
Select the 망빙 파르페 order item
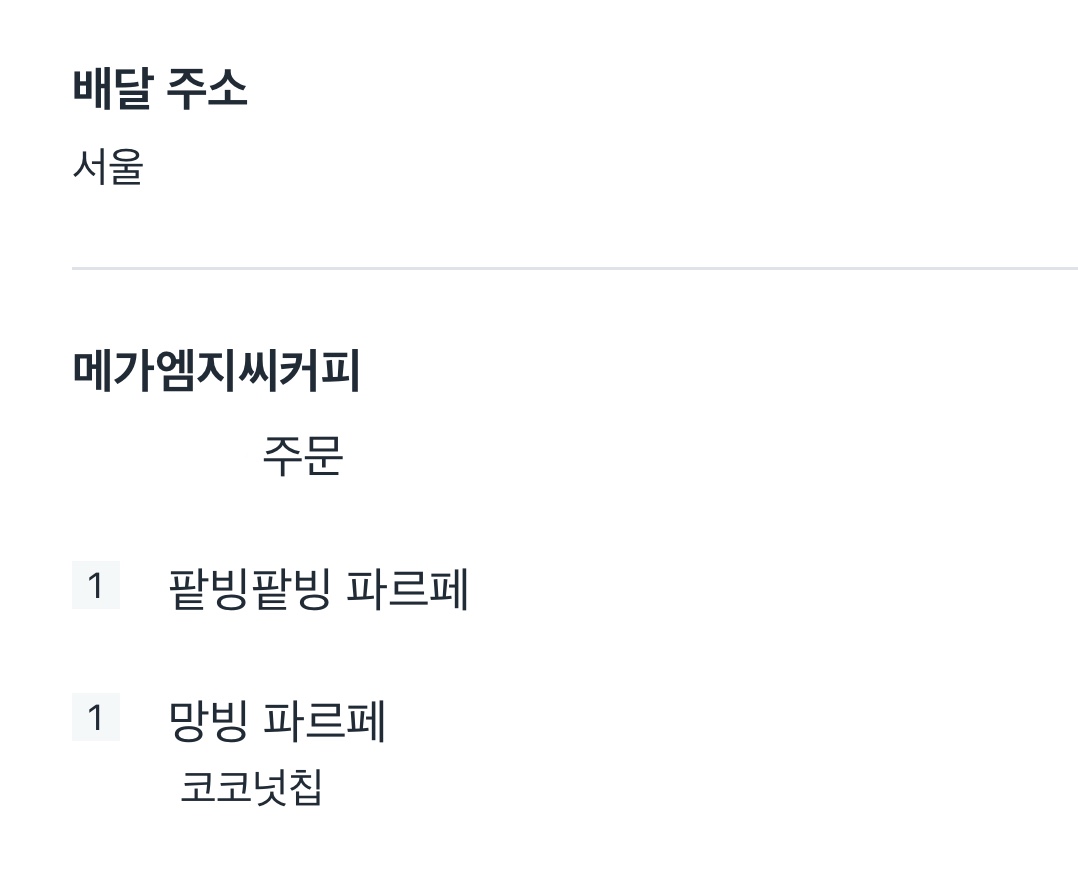276,721
